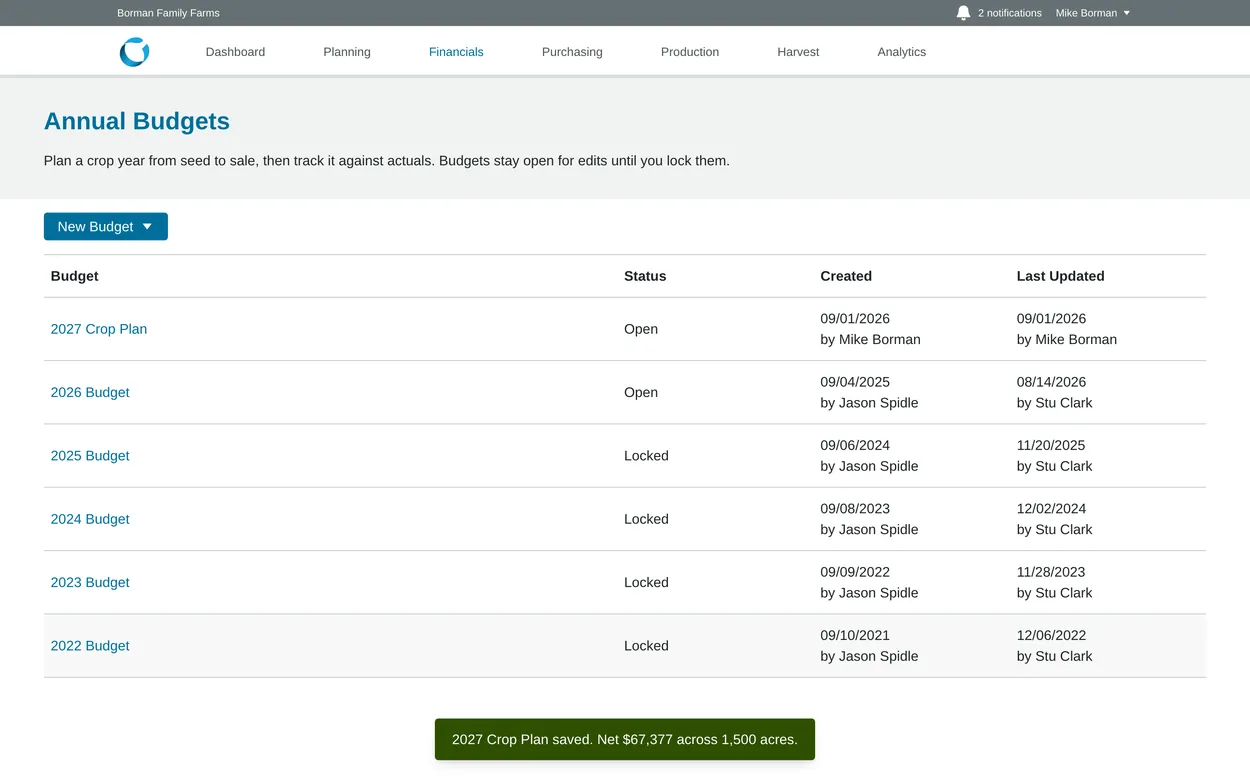
Task: Click the 2027 Crop Plan saved toast
Action: coord(625,740)
